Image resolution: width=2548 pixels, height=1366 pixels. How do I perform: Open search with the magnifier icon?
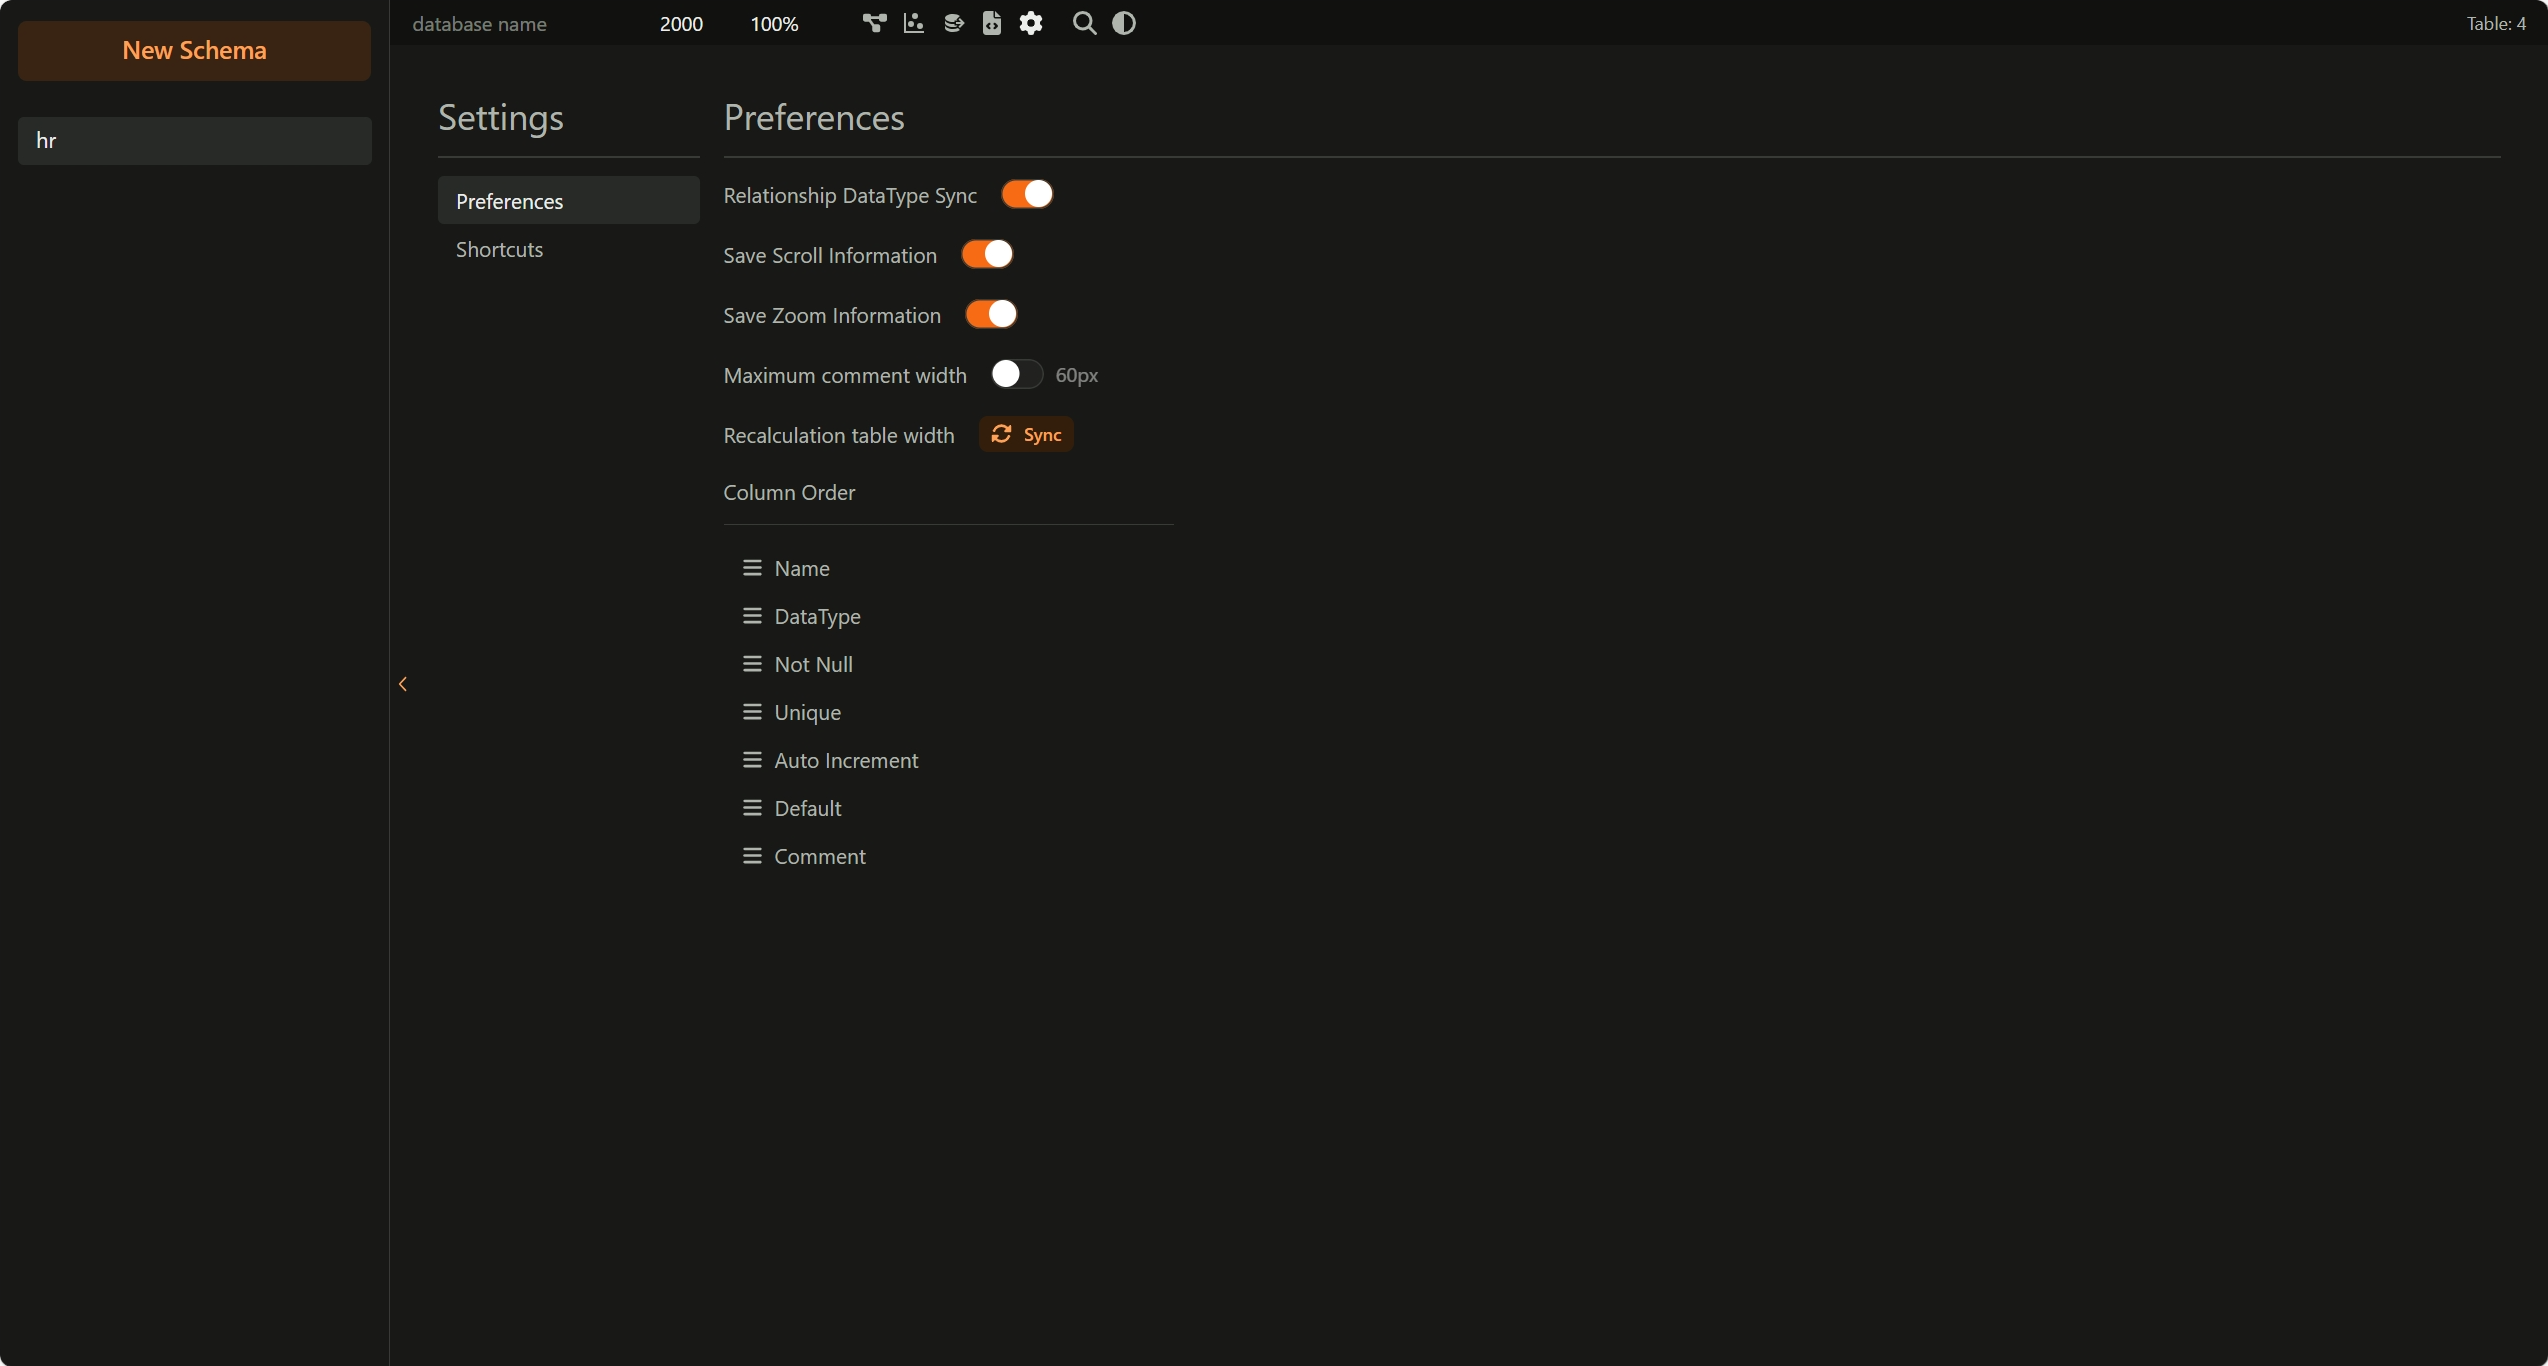coord(1084,23)
